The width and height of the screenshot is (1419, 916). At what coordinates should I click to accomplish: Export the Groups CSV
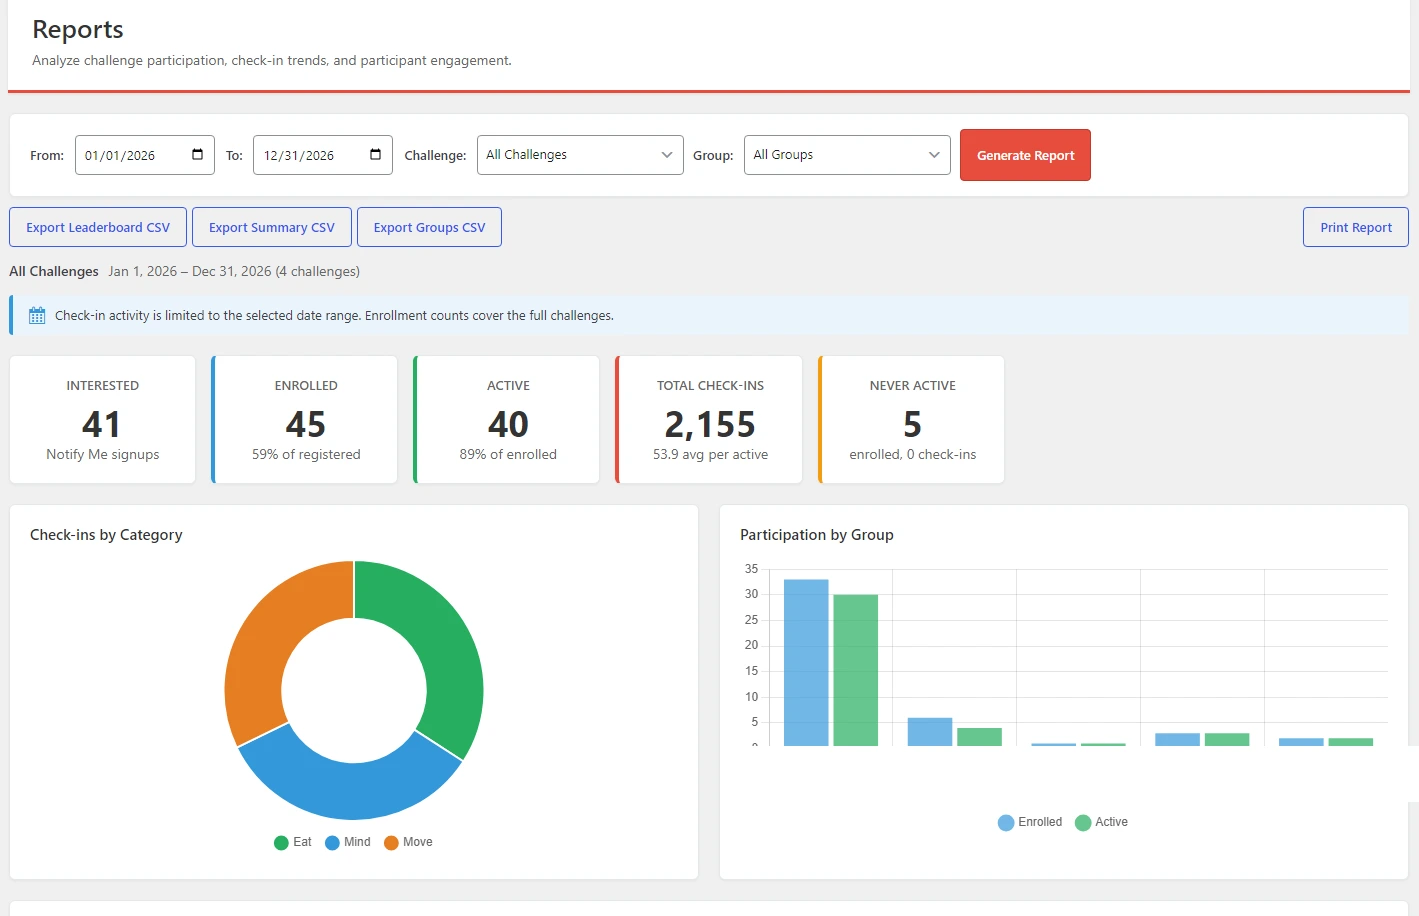(x=429, y=227)
